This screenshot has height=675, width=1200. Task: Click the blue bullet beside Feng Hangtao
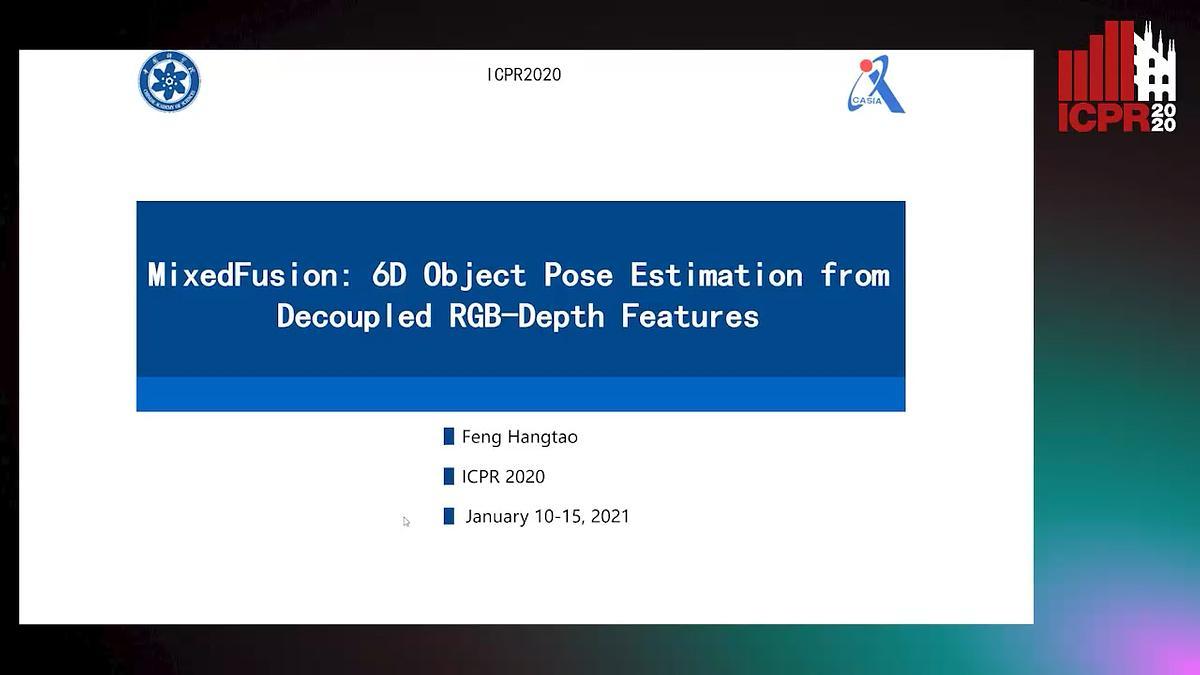(x=449, y=437)
